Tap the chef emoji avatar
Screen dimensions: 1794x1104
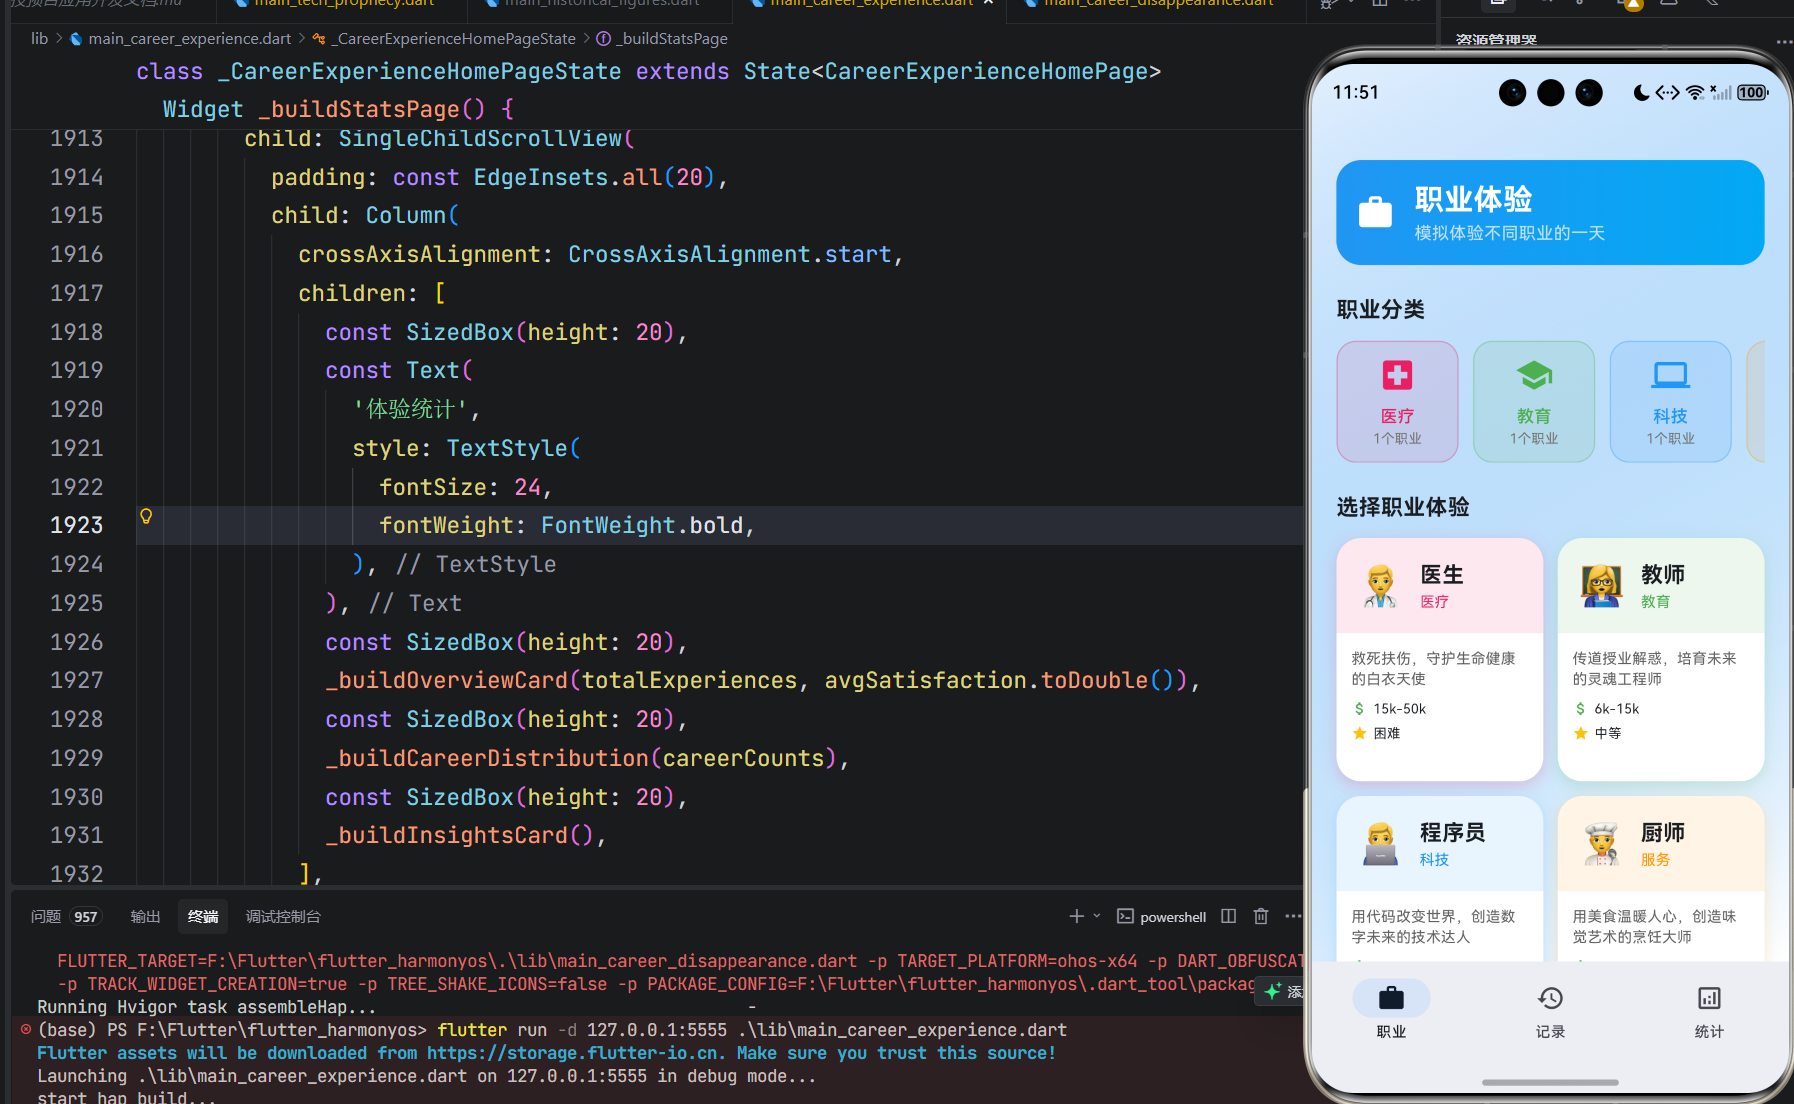click(x=1601, y=844)
